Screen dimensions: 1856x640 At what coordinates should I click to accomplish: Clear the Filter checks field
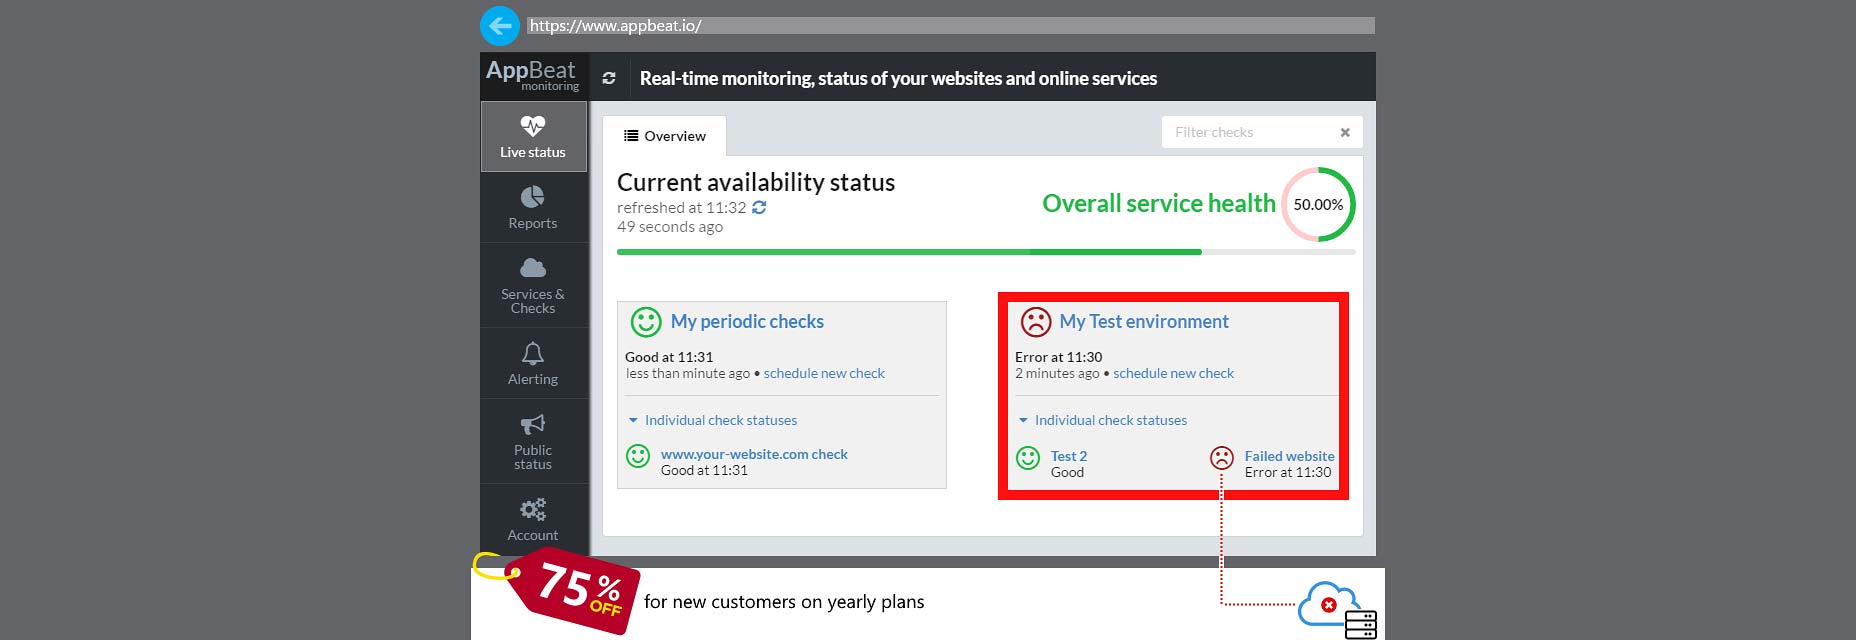point(1345,132)
